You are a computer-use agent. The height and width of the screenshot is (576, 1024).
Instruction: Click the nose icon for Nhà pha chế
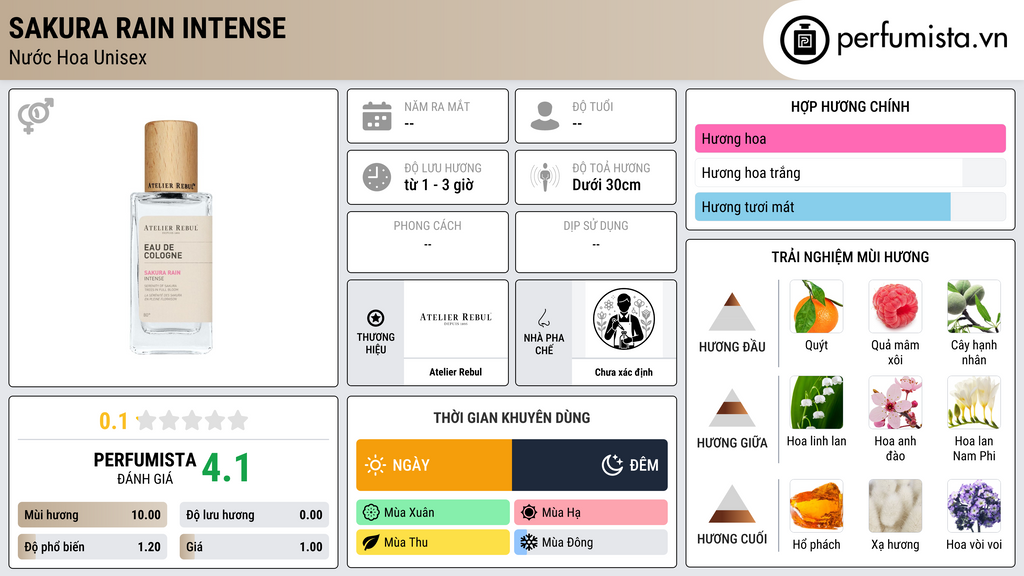point(543,318)
